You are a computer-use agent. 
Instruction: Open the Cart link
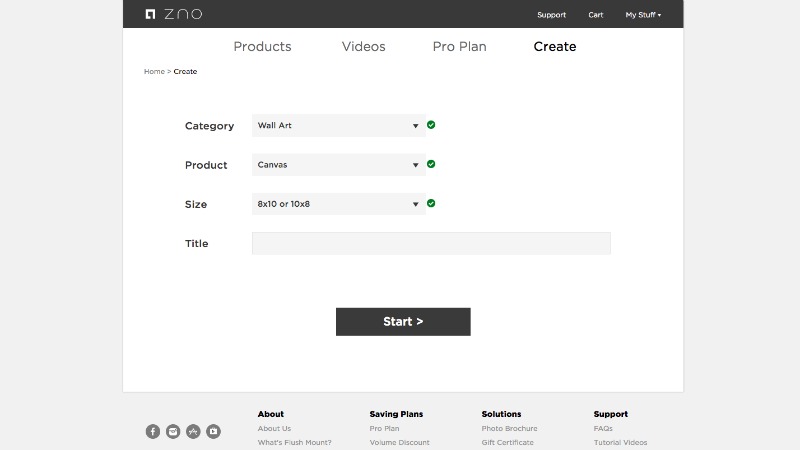coord(595,15)
